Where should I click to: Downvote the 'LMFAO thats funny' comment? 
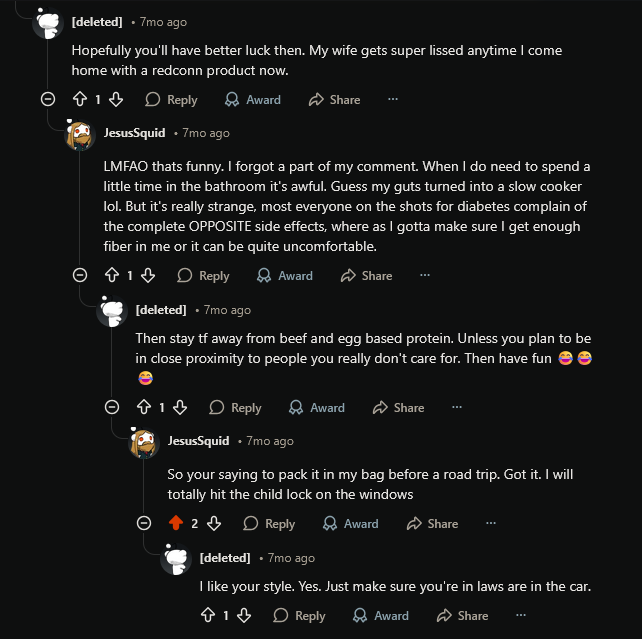(x=147, y=275)
